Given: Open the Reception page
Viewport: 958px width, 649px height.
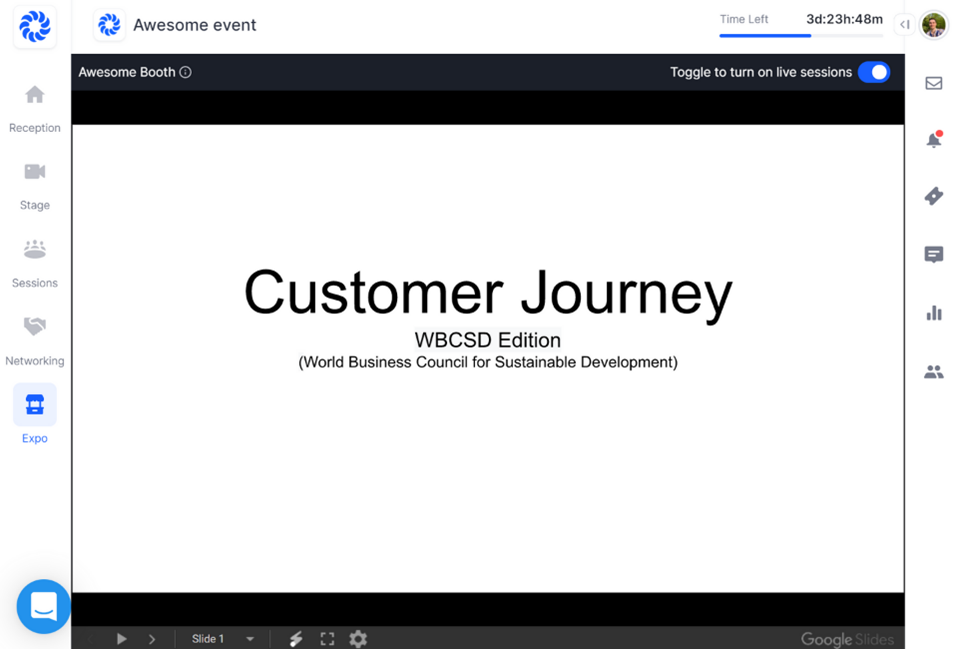Looking at the screenshot, I should tap(35, 109).
